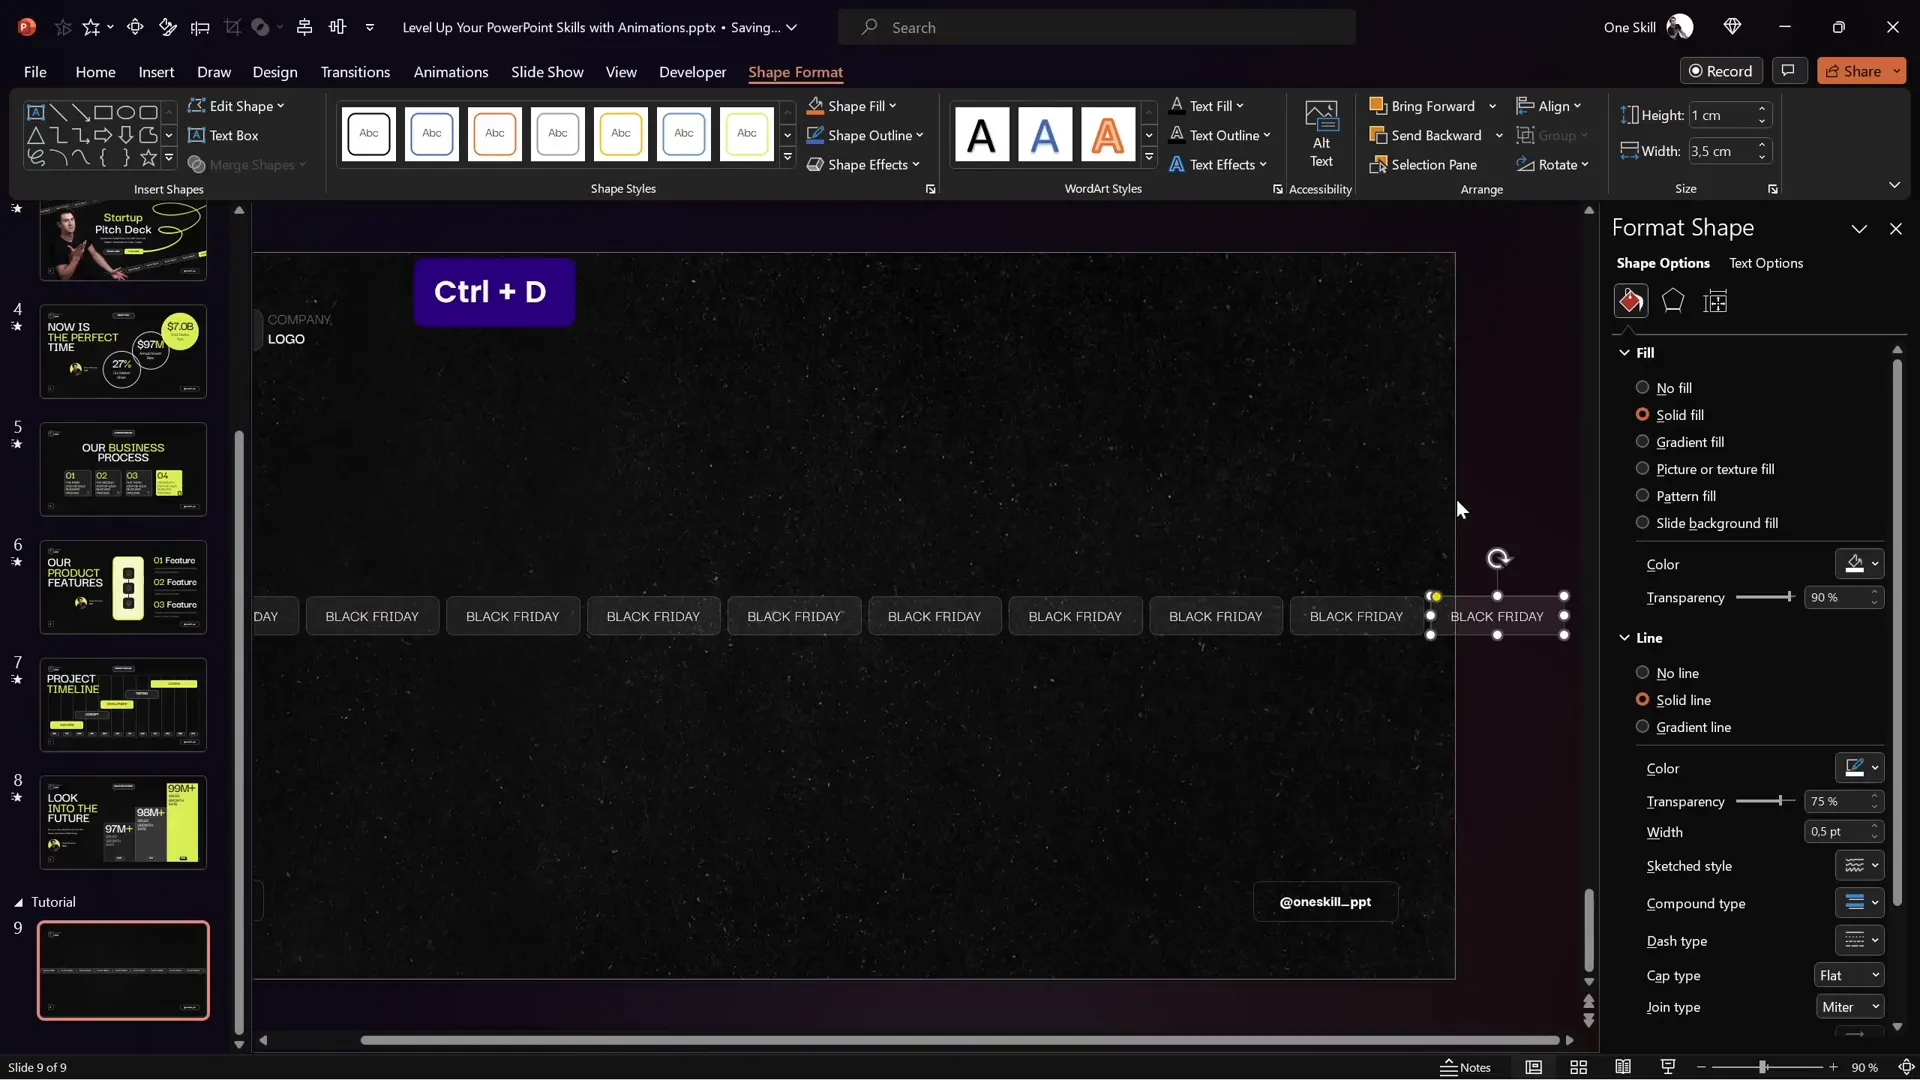
Task: Choose the yellow outlined Abc shape style
Action: click(621, 134)
